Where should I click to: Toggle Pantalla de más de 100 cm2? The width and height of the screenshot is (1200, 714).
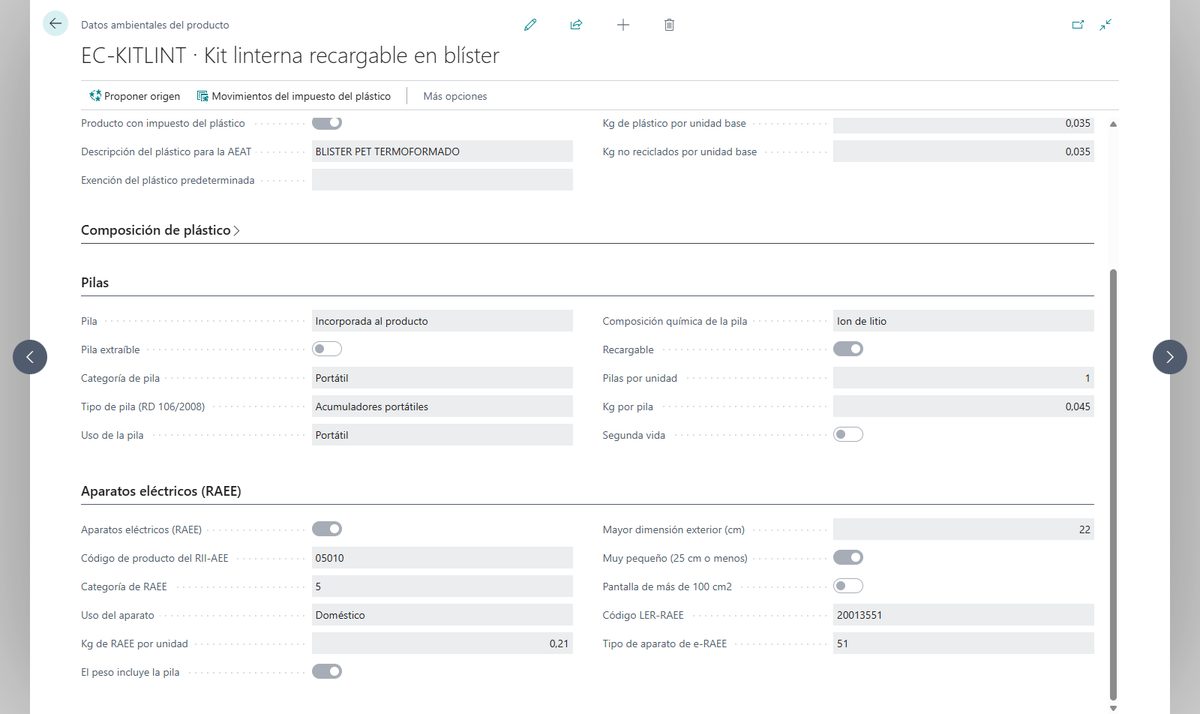[848, 585]
